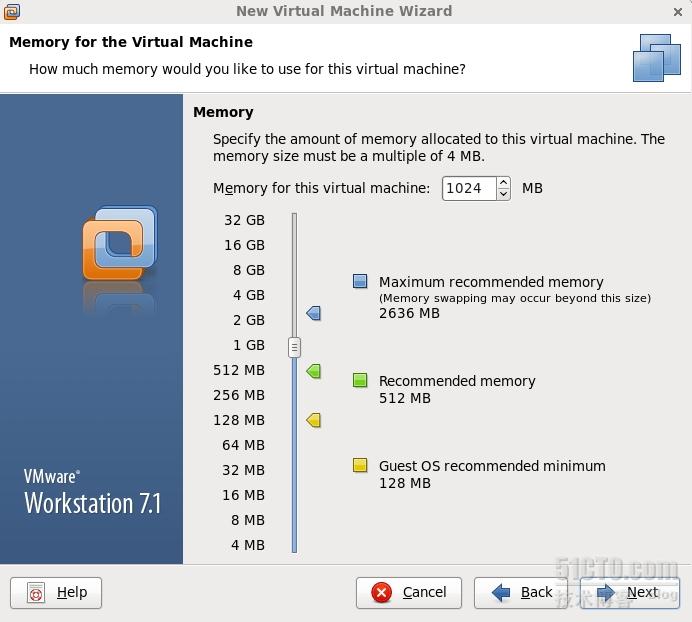Cancel the New Virtual Machine Wizard
The width and height of the screenshot is (692, 622).
click(409, 592)
